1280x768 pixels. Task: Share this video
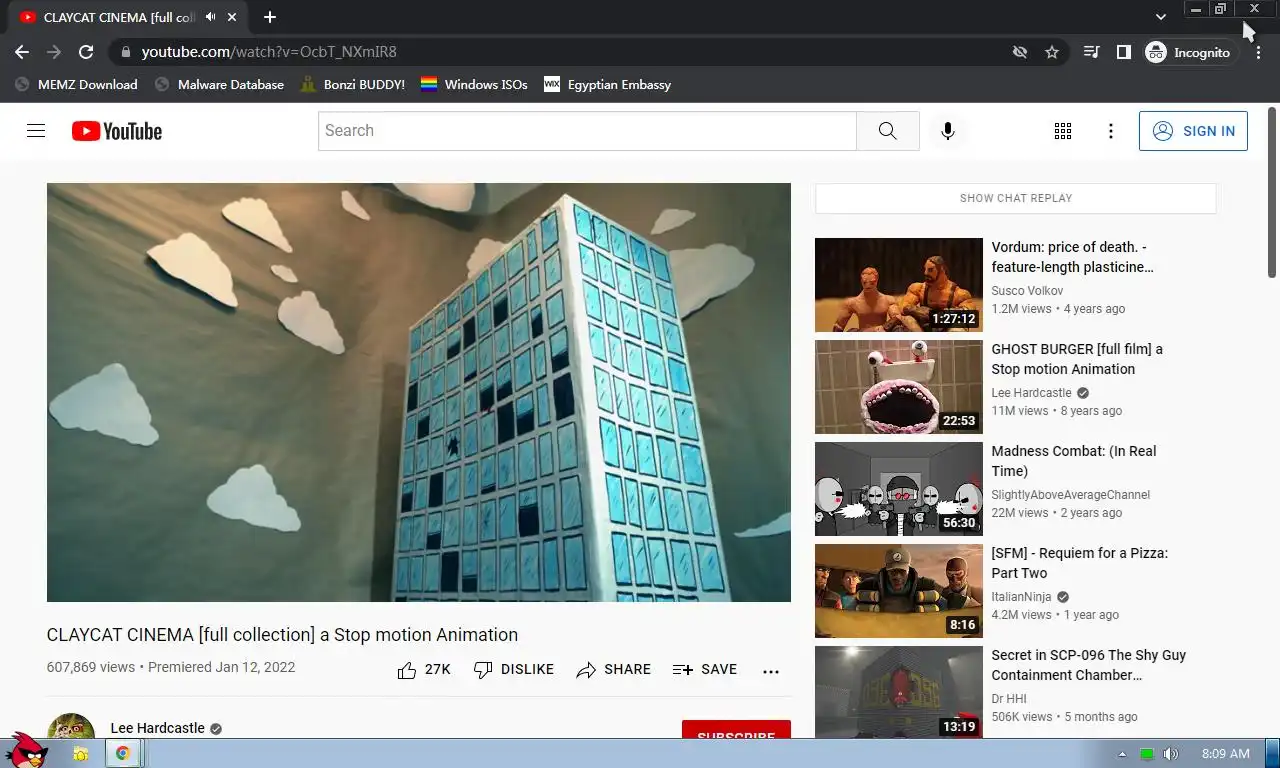click(x=614, y=670)
